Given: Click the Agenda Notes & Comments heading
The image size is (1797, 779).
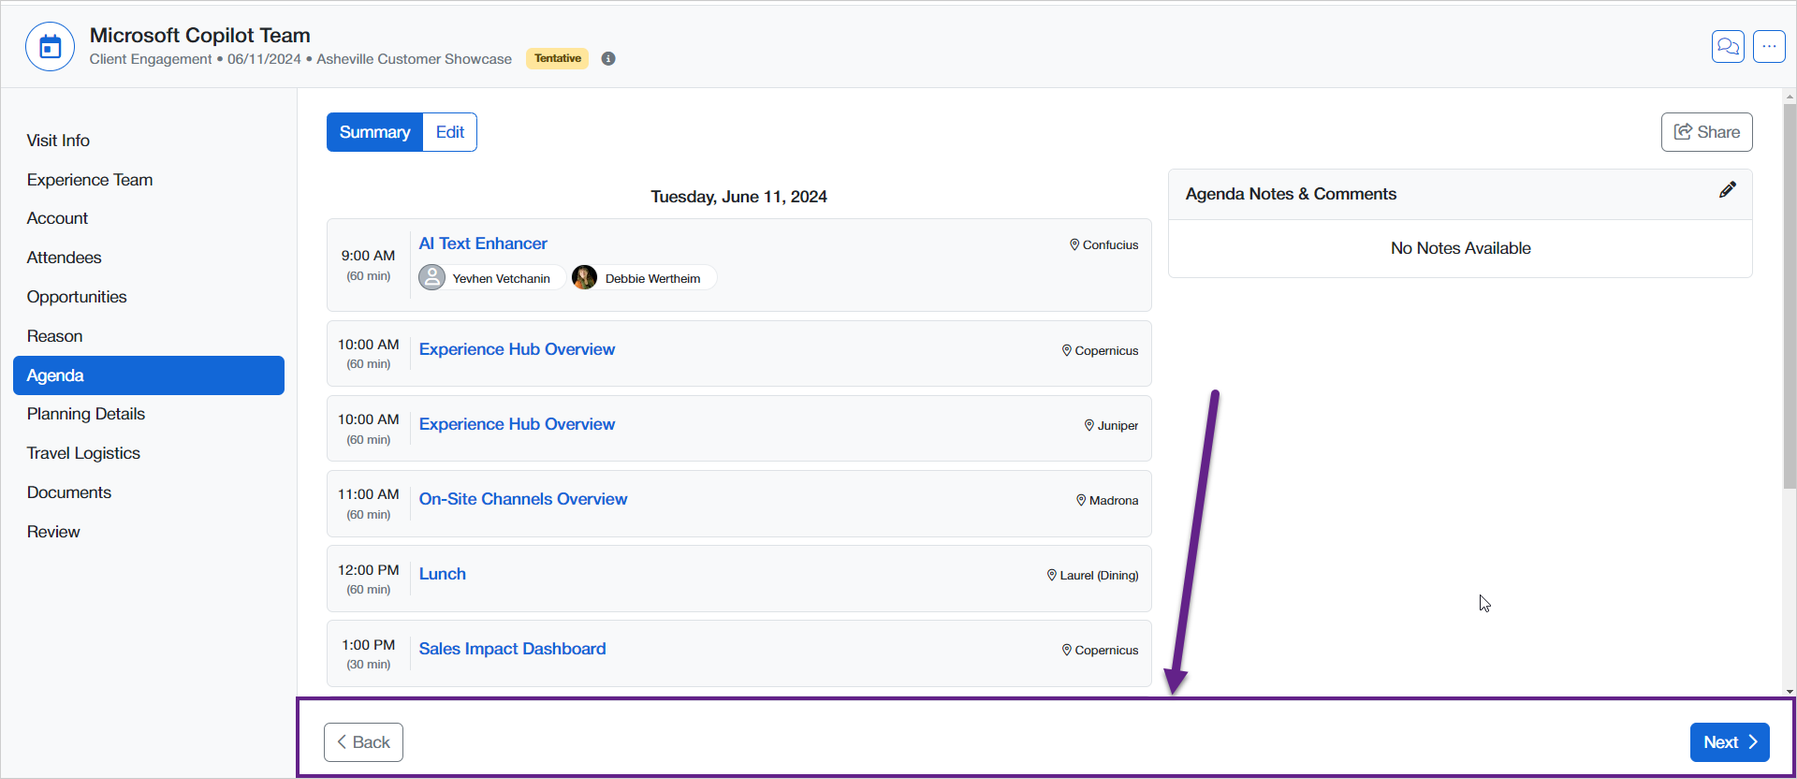Looking at the screenshot, I should tap(1291, 194).
